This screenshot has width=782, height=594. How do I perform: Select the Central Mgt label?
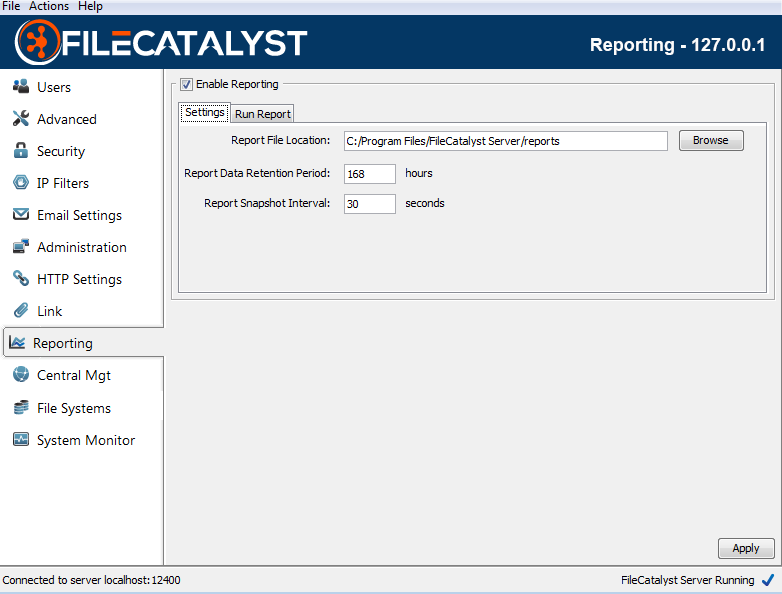click(74, 375)
